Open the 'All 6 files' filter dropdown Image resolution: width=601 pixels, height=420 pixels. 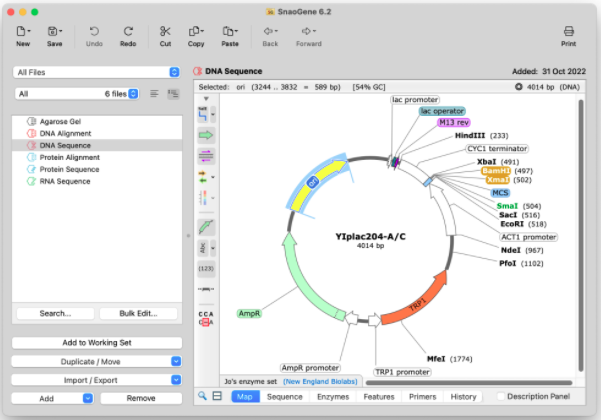[77, 94]
